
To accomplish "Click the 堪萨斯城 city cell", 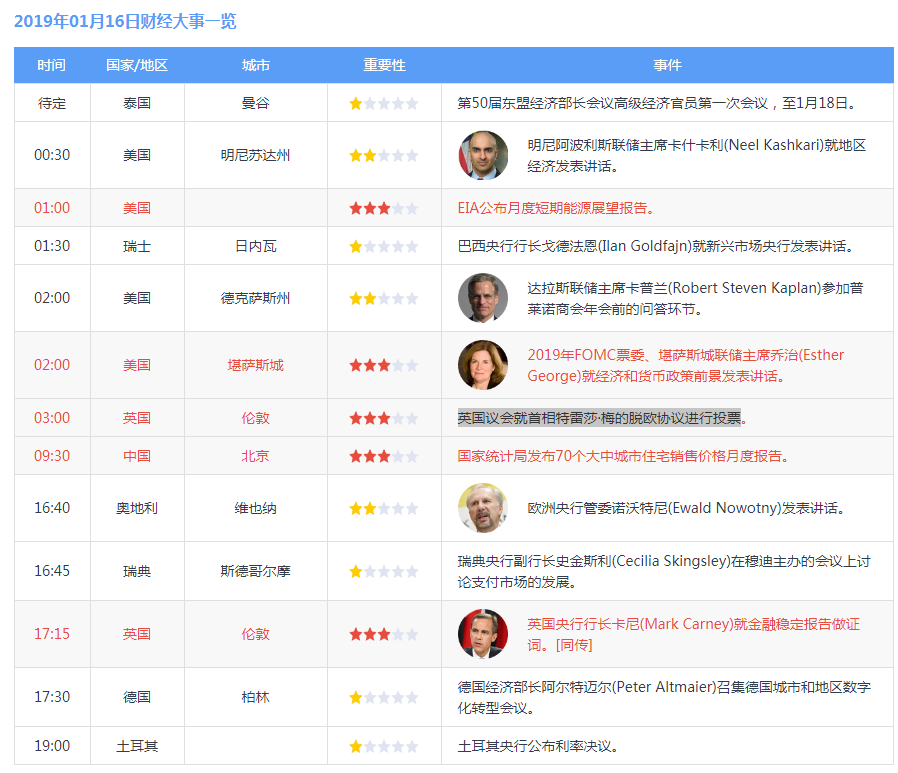I will (x=255, y=365).
